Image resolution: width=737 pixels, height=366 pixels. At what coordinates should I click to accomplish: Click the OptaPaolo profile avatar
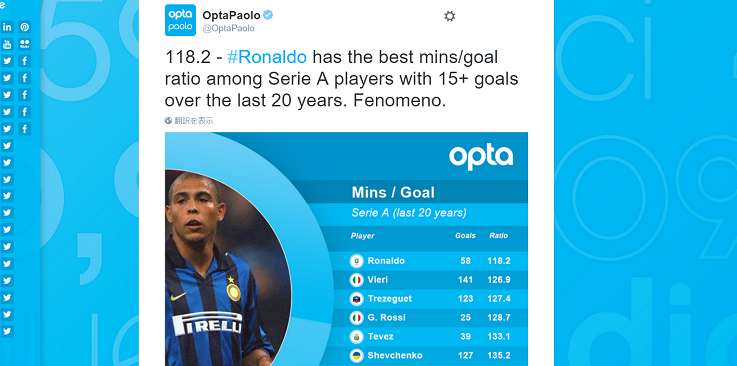[180, 20]
